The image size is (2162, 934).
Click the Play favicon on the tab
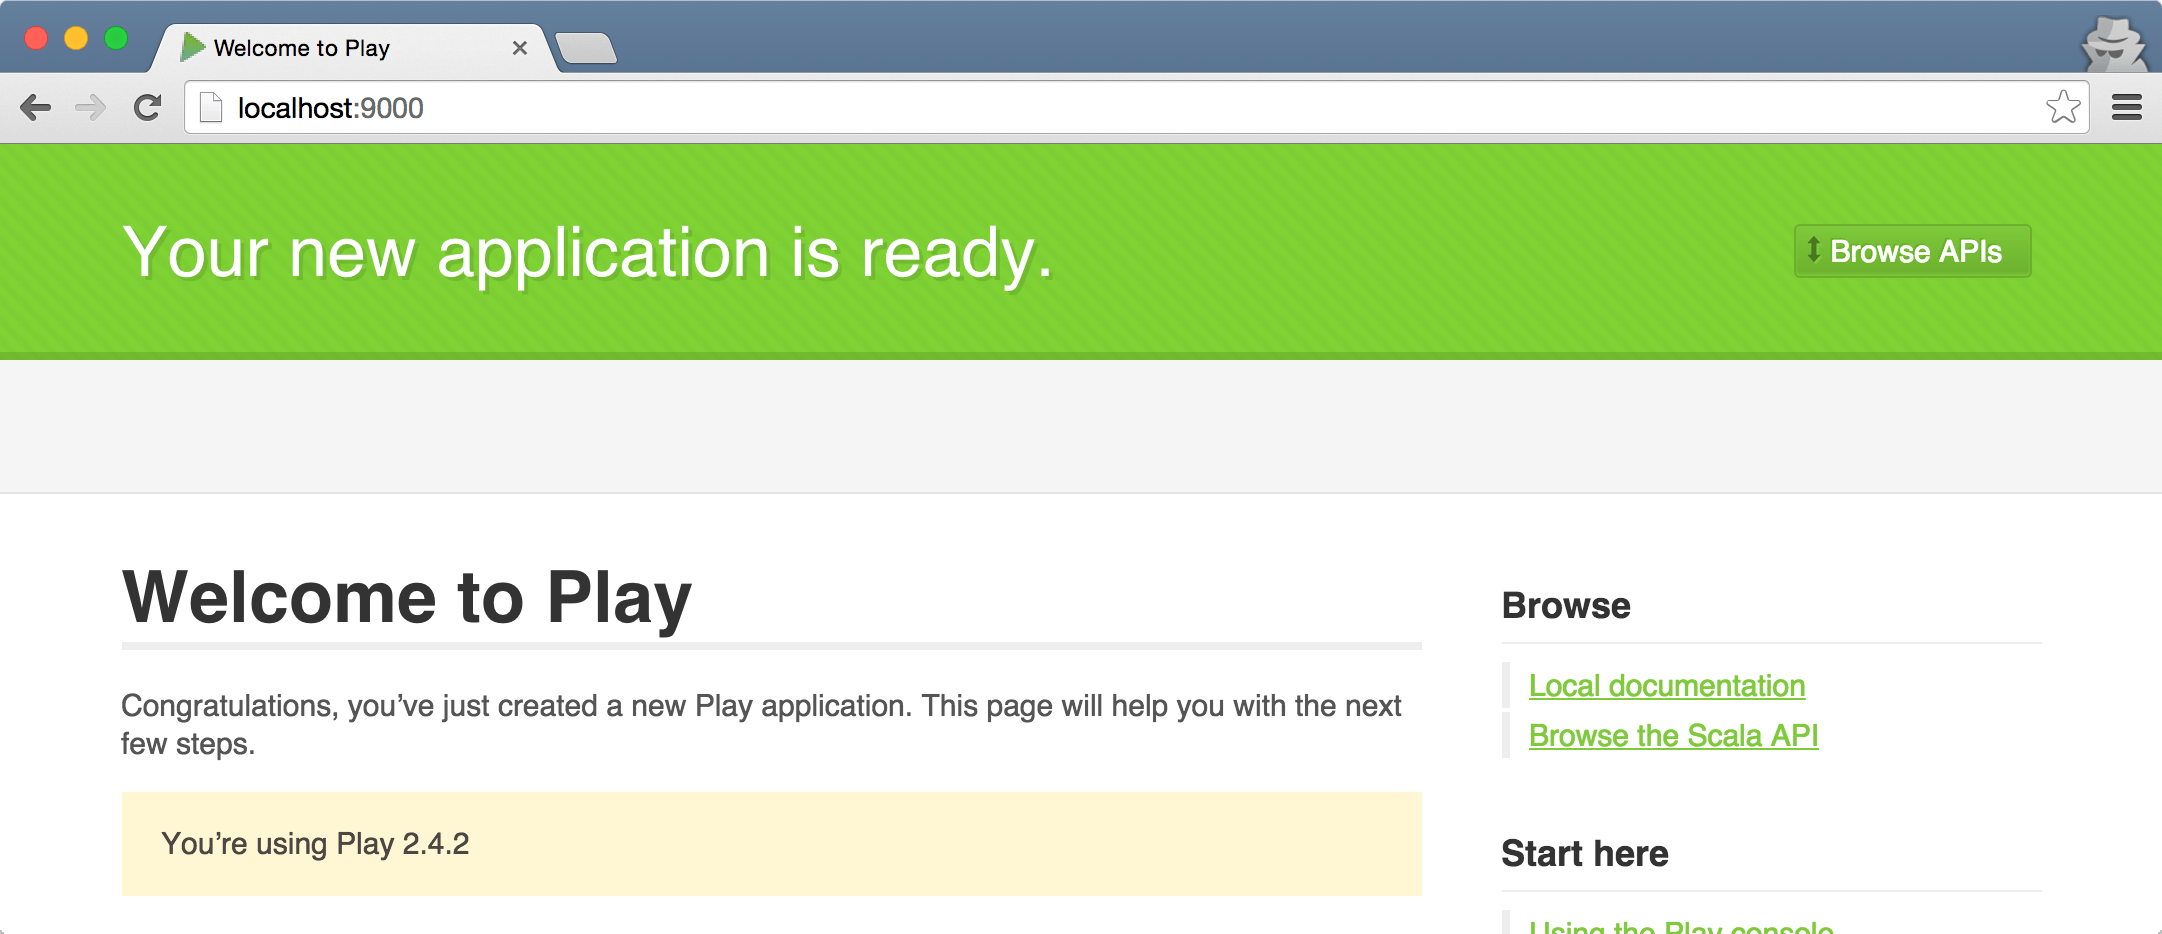pyautogui.click(x=192, y=47)
